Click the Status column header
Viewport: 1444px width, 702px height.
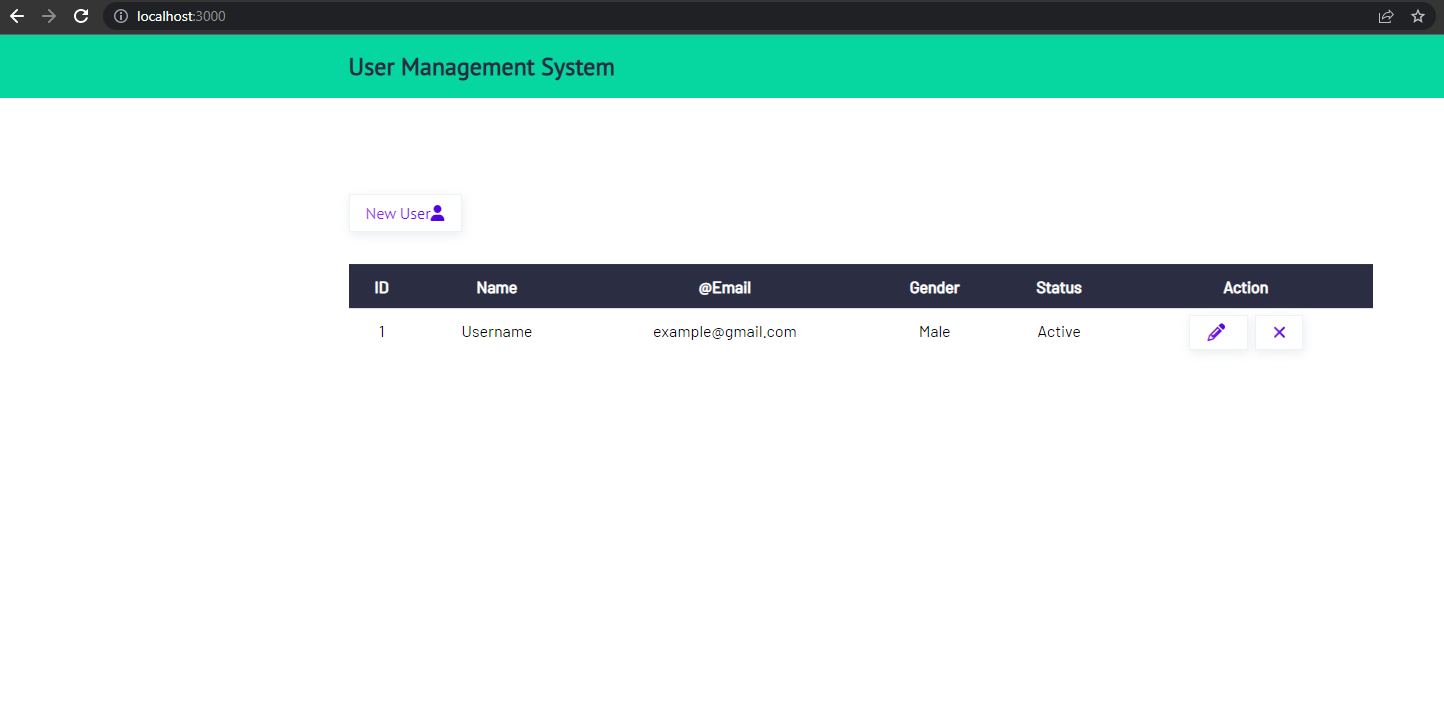1058,287
